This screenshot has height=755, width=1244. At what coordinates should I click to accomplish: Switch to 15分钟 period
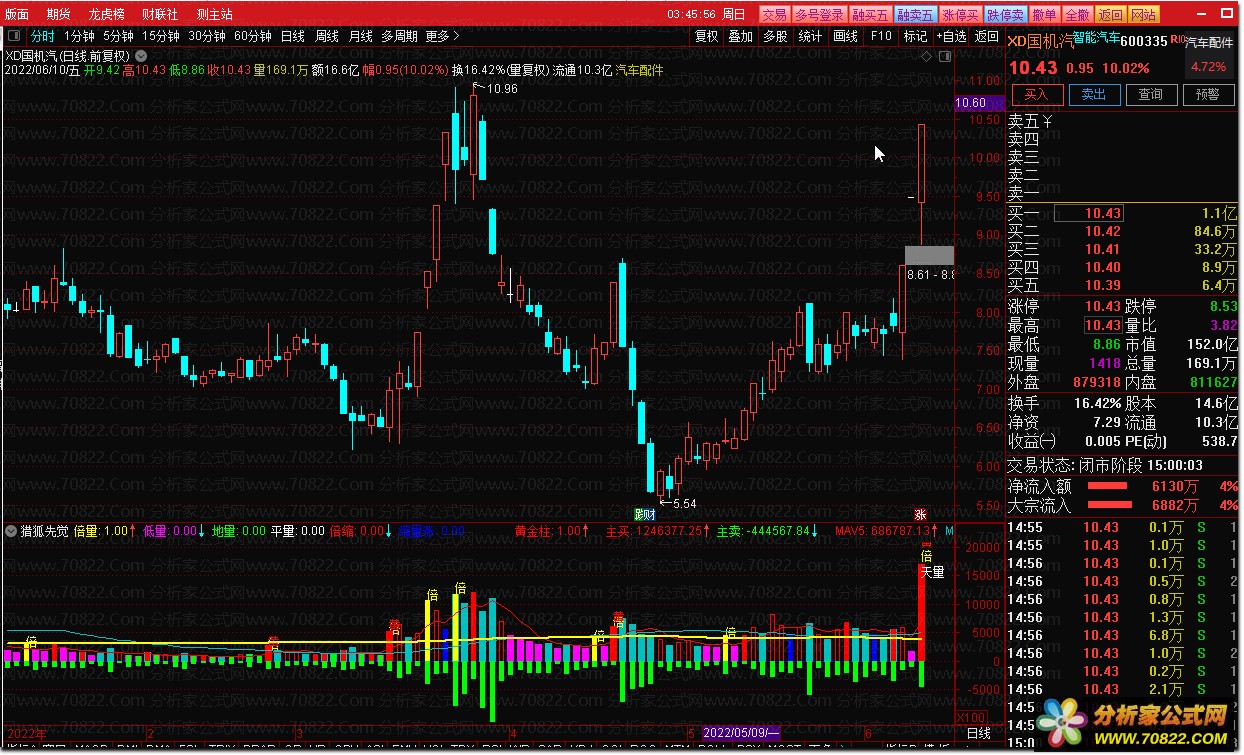(x=160, y=36)
